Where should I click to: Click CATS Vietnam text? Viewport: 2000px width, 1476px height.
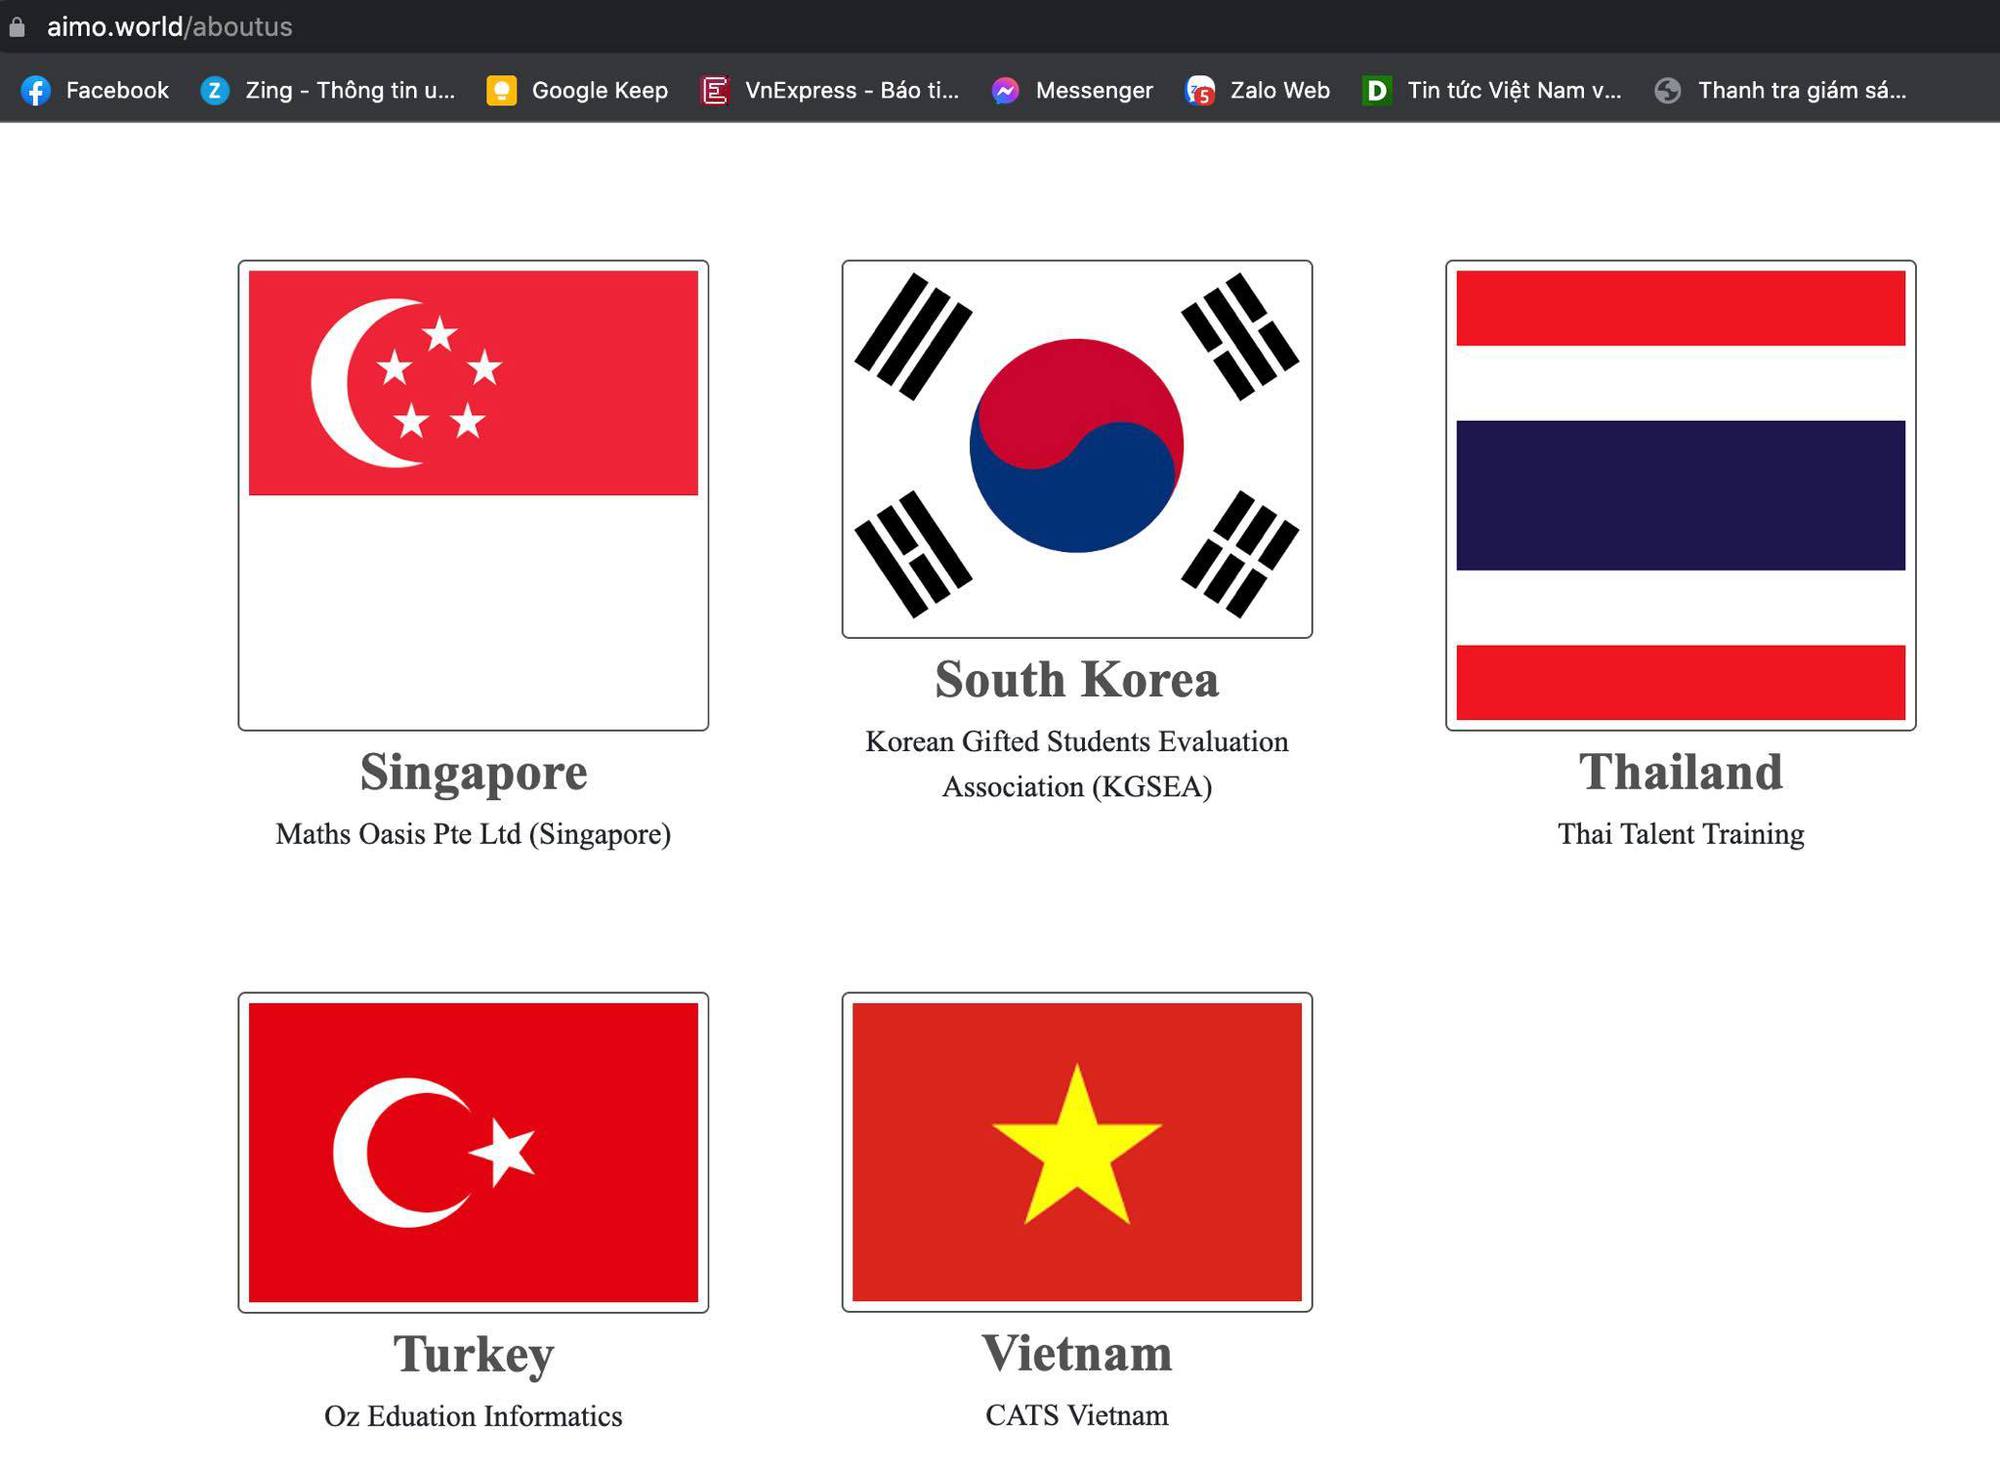pos(1077,1415)
